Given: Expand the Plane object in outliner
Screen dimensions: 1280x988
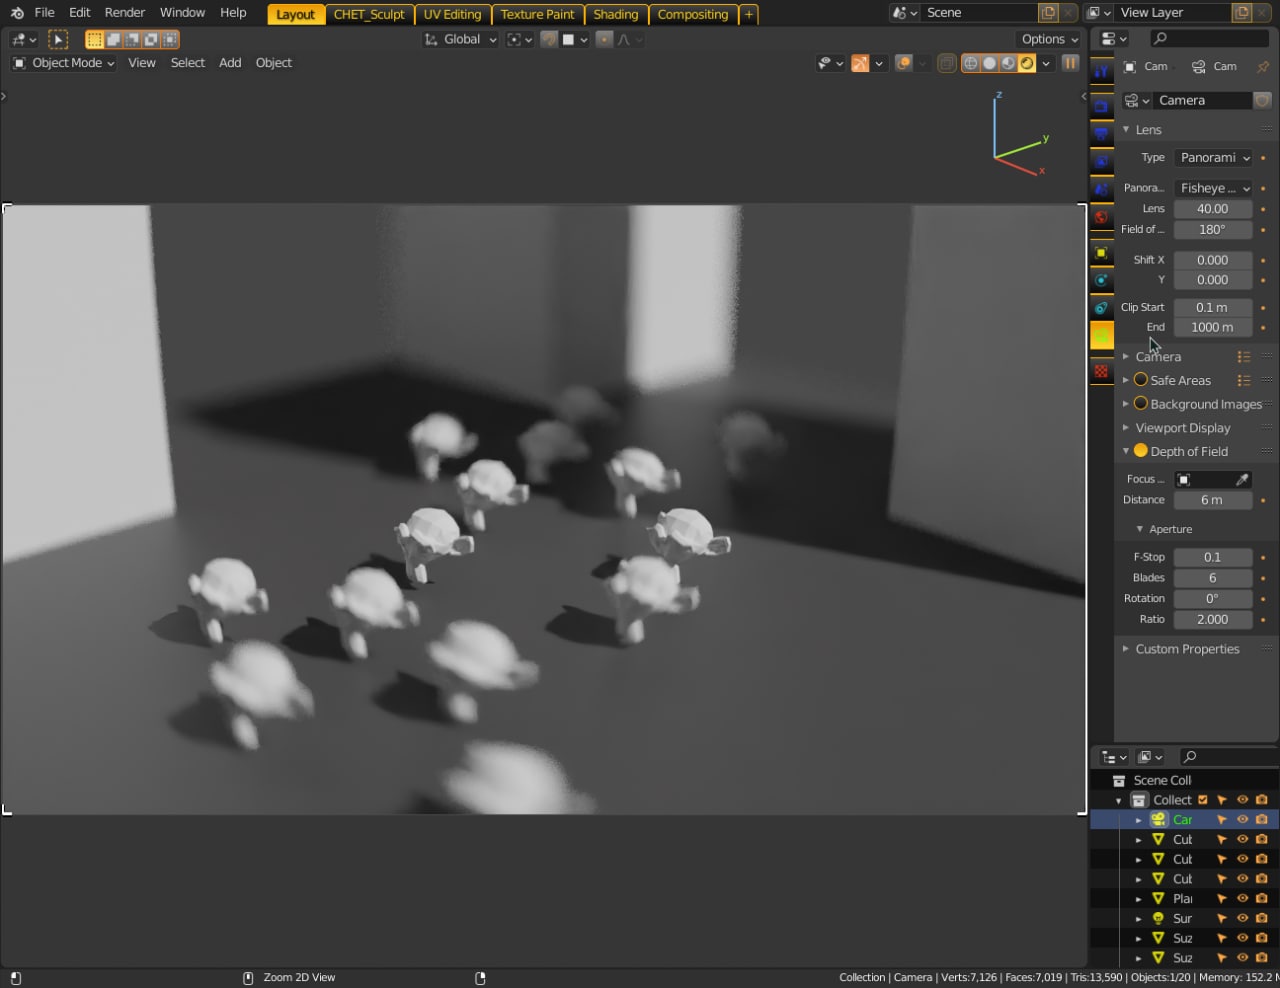Looking at the screenshot, I should pyautogui.click(x=1138, y=899).
